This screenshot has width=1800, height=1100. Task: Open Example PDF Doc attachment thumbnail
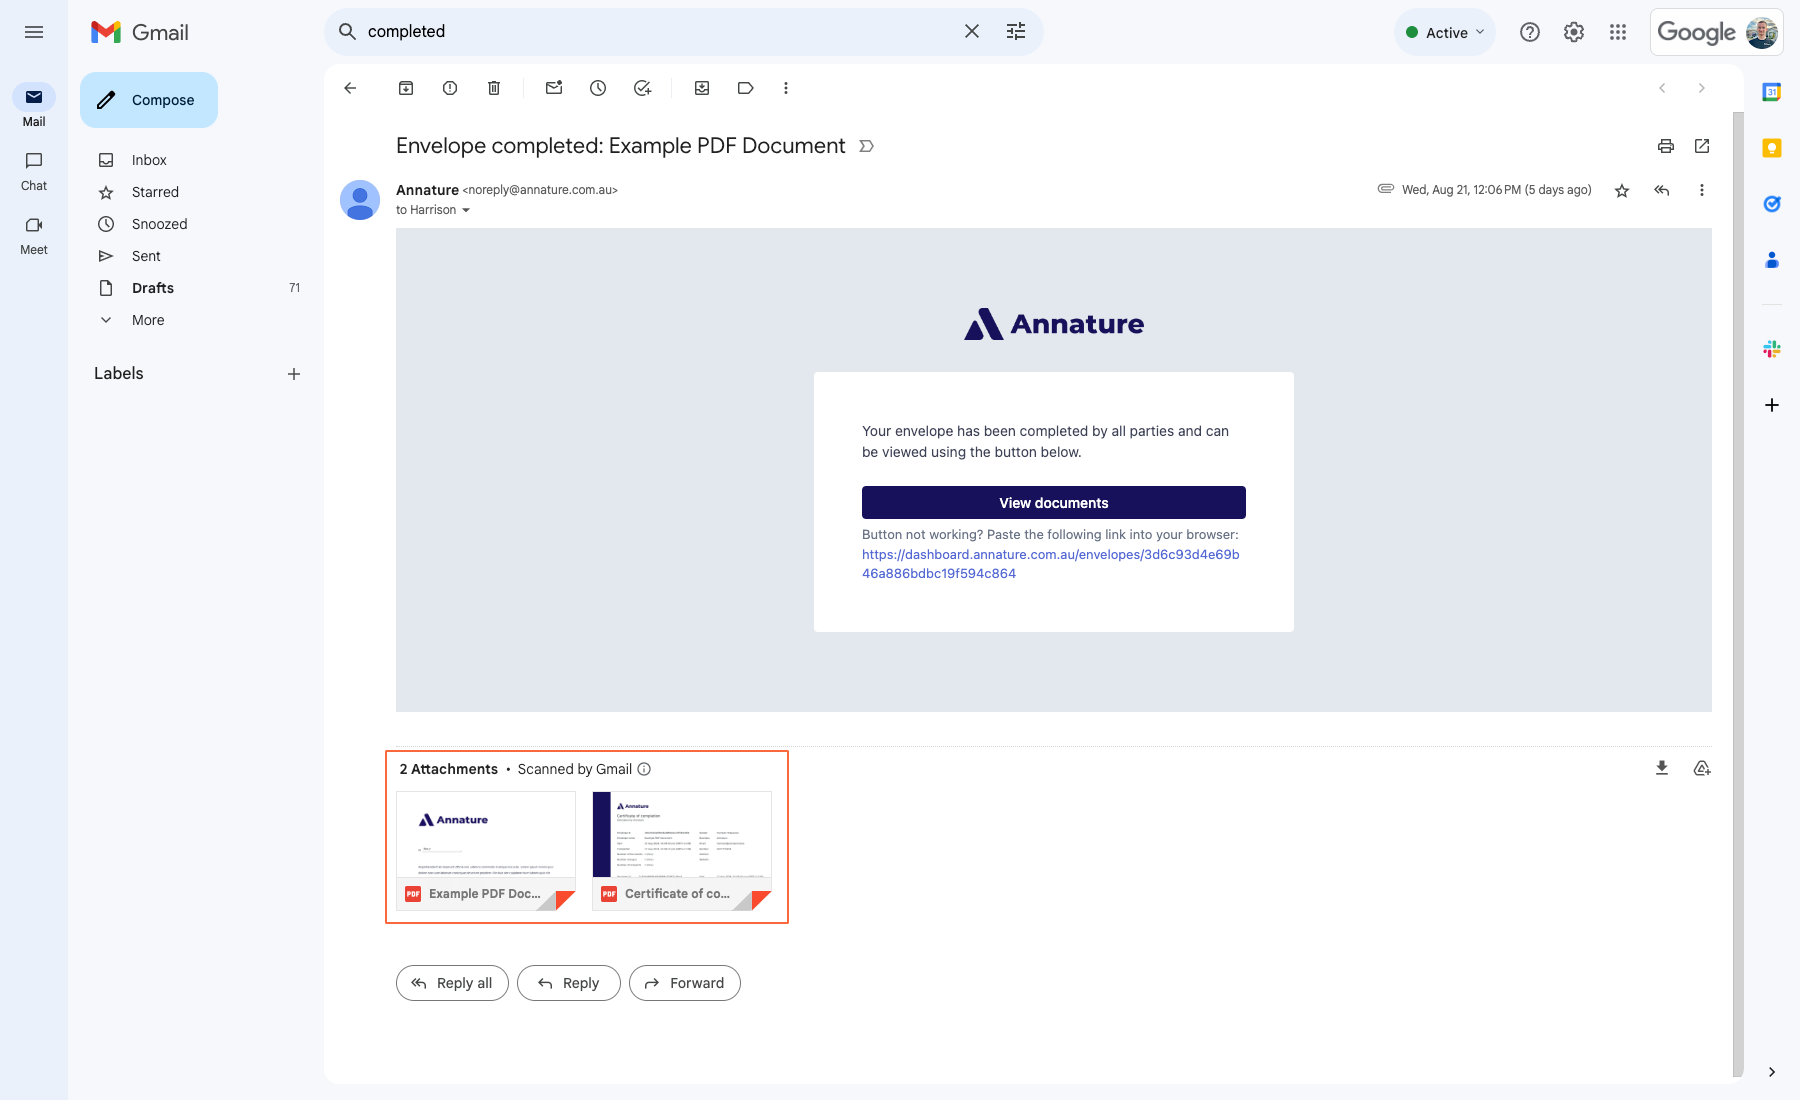tap(486, 850)
